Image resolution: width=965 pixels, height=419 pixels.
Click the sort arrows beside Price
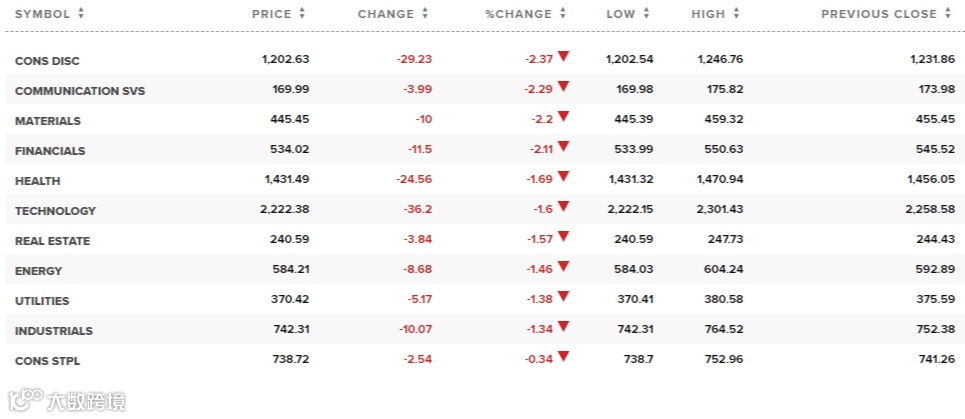point(302,14)
